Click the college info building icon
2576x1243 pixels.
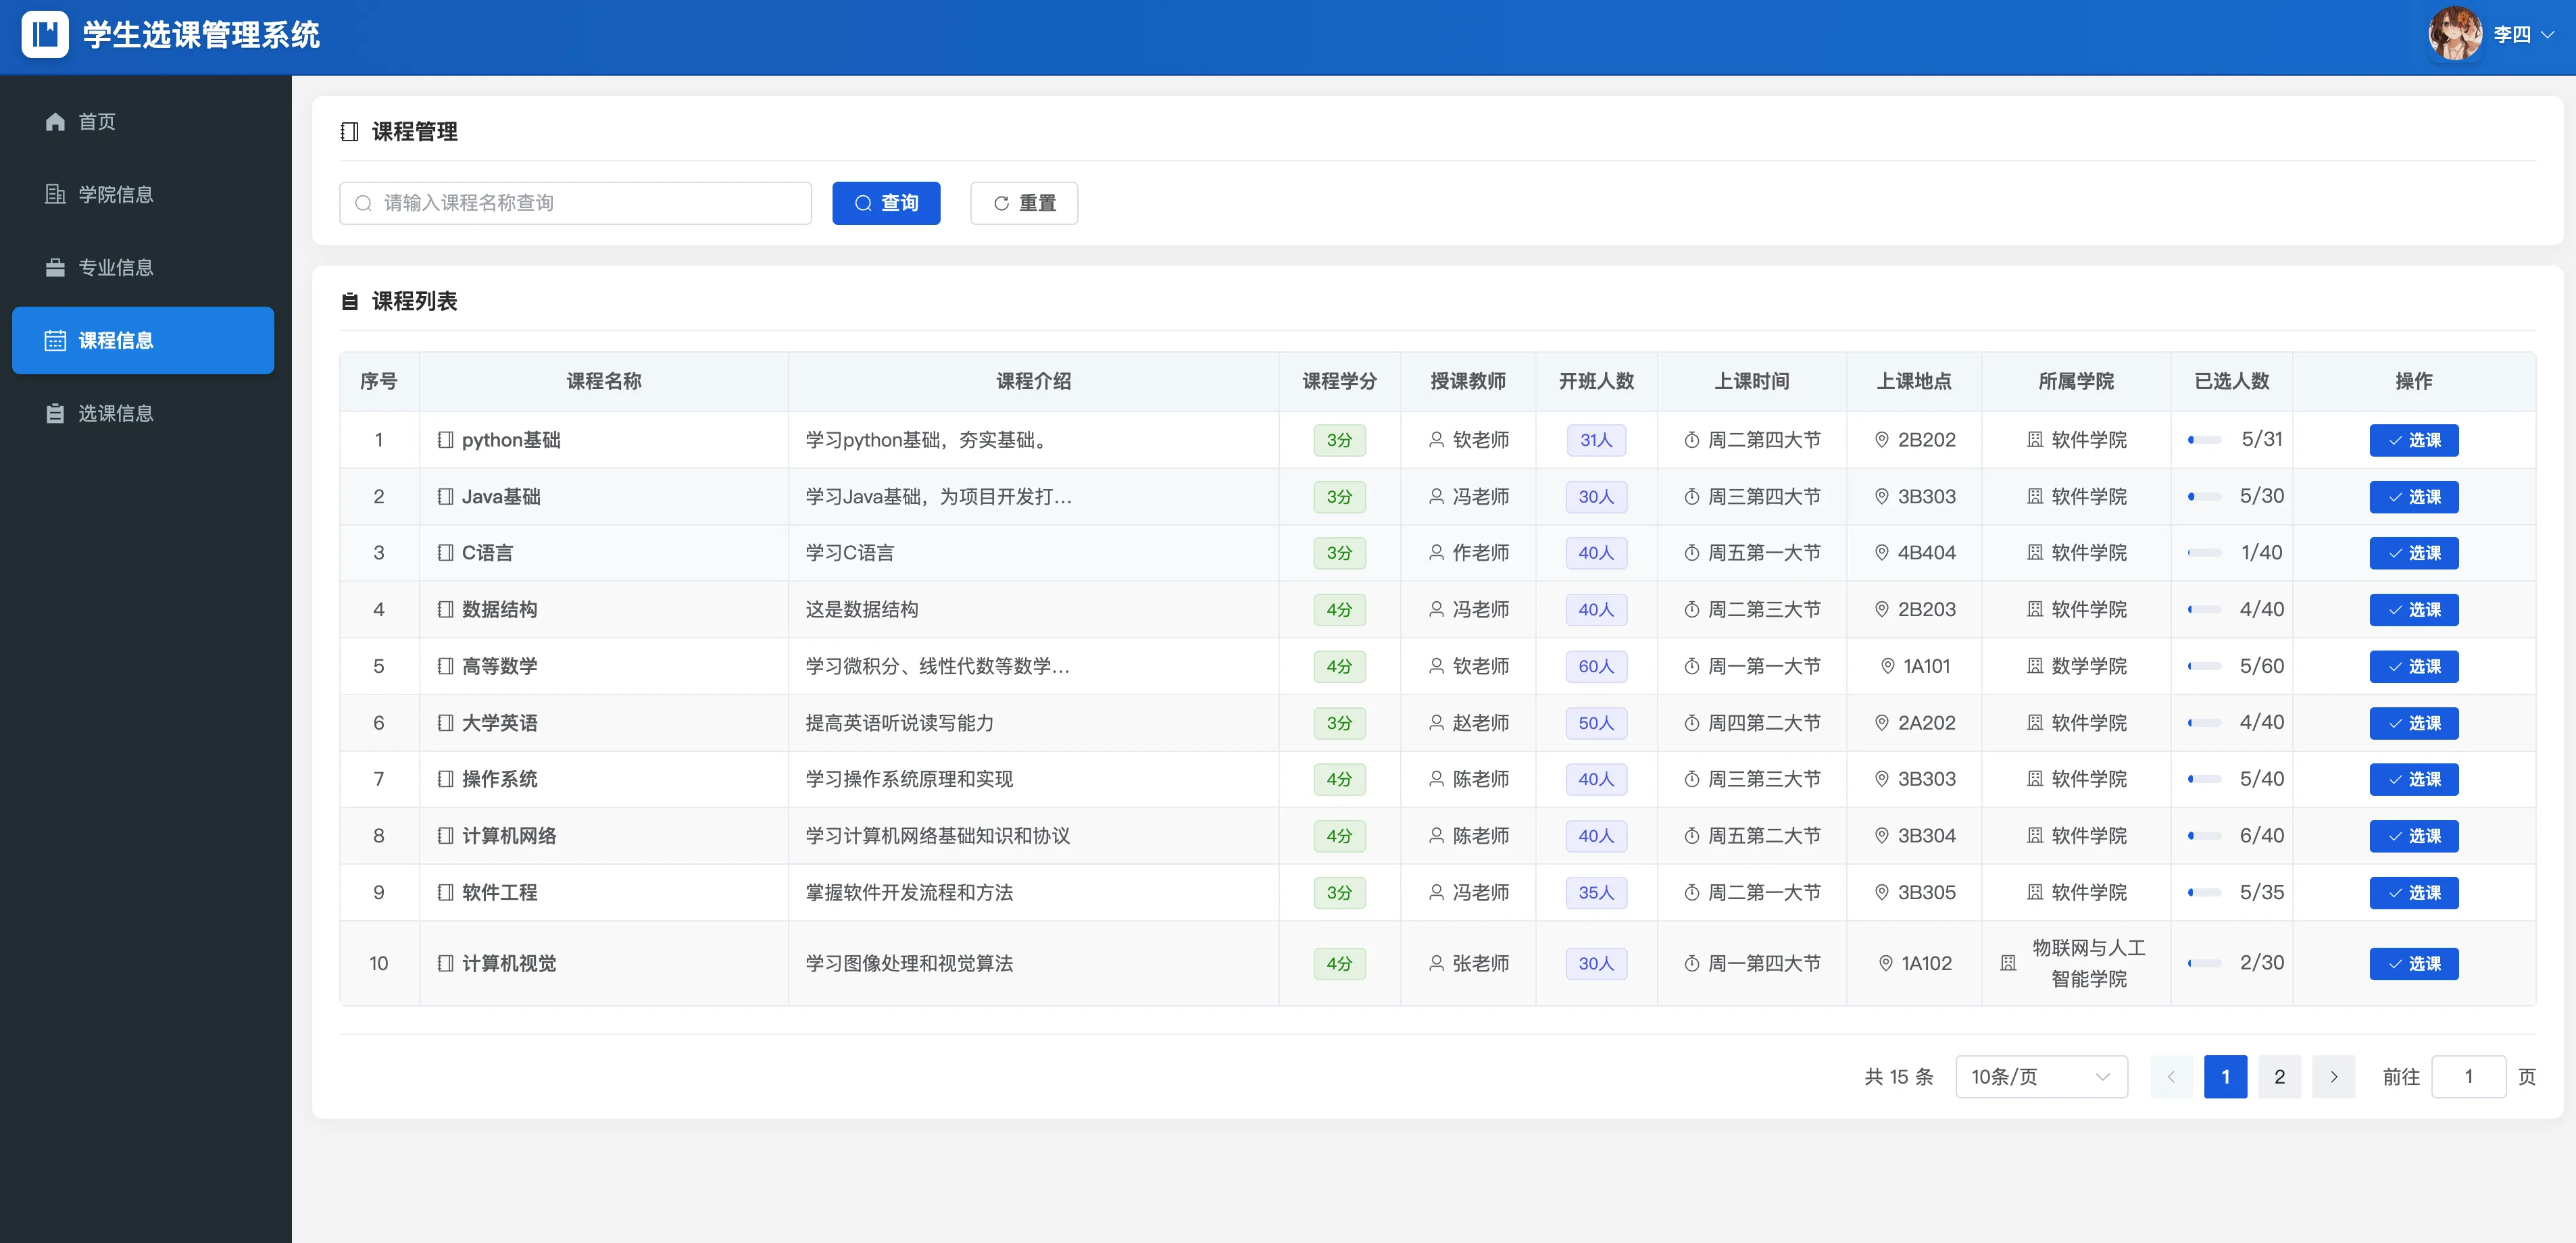coord(55,195)
